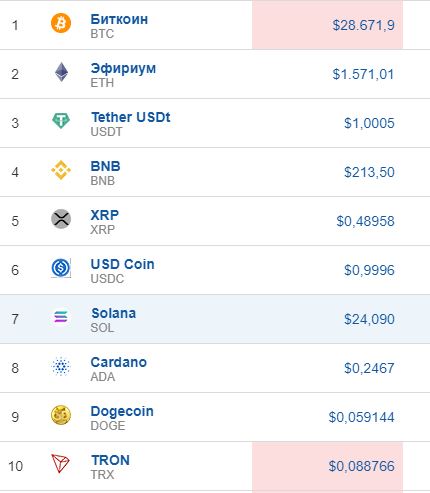Select the Dogecoin name link

pyautogui.click(x=122, y=412)
